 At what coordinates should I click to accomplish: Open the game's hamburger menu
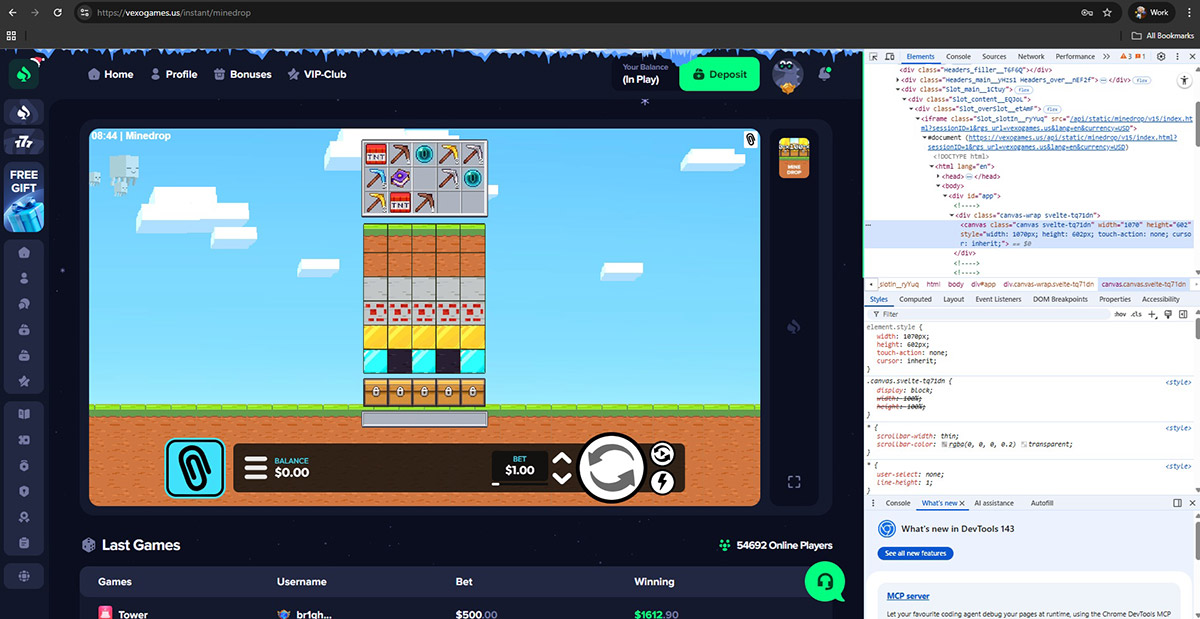[x=256, y=468]
